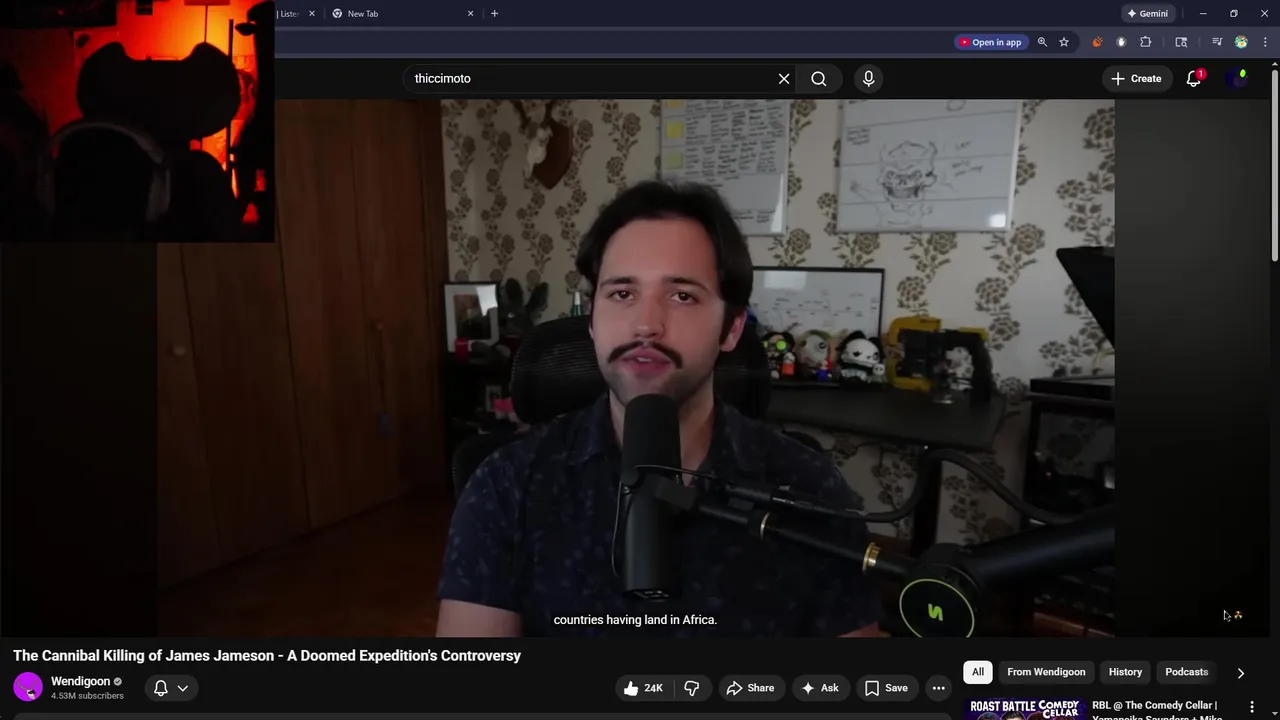Click the Create button

pos(1136,78)
